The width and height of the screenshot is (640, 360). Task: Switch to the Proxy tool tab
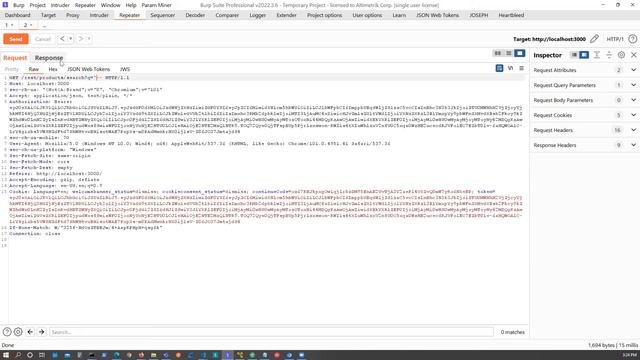pyautogui.click(x=73, y=15)
